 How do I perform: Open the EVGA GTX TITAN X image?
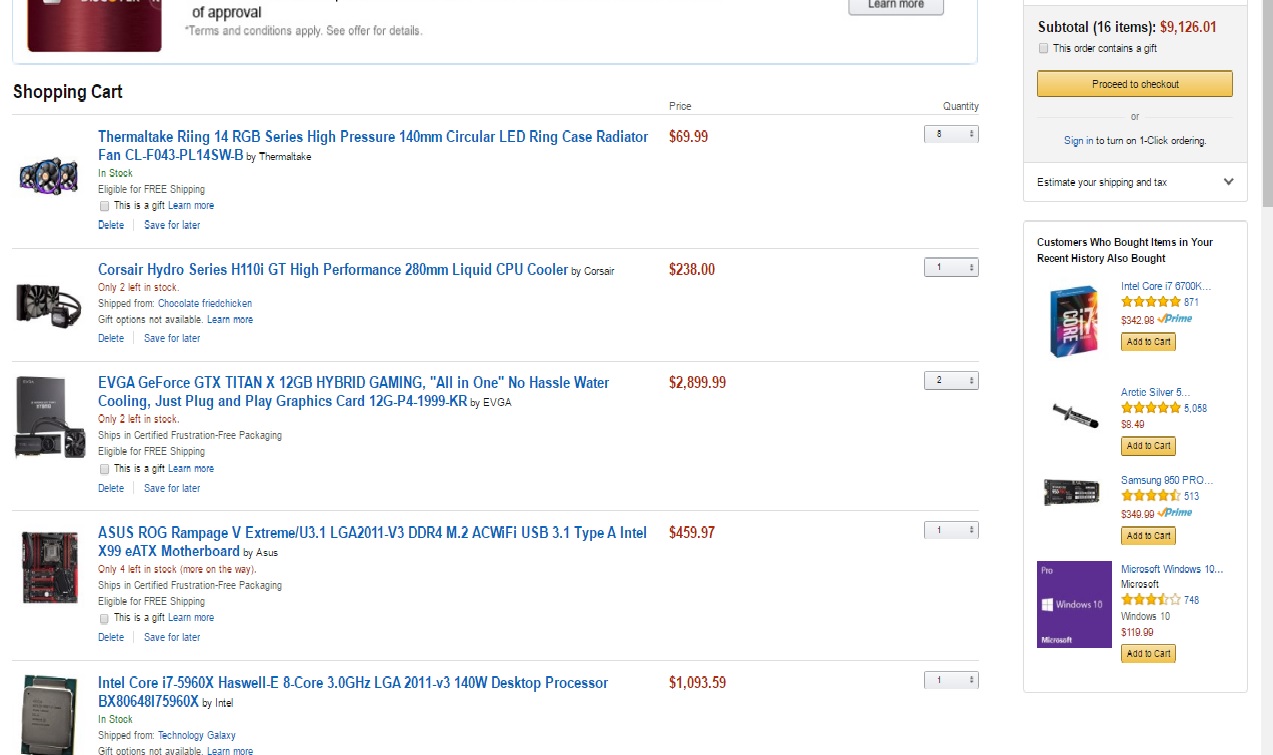(50, 418)
